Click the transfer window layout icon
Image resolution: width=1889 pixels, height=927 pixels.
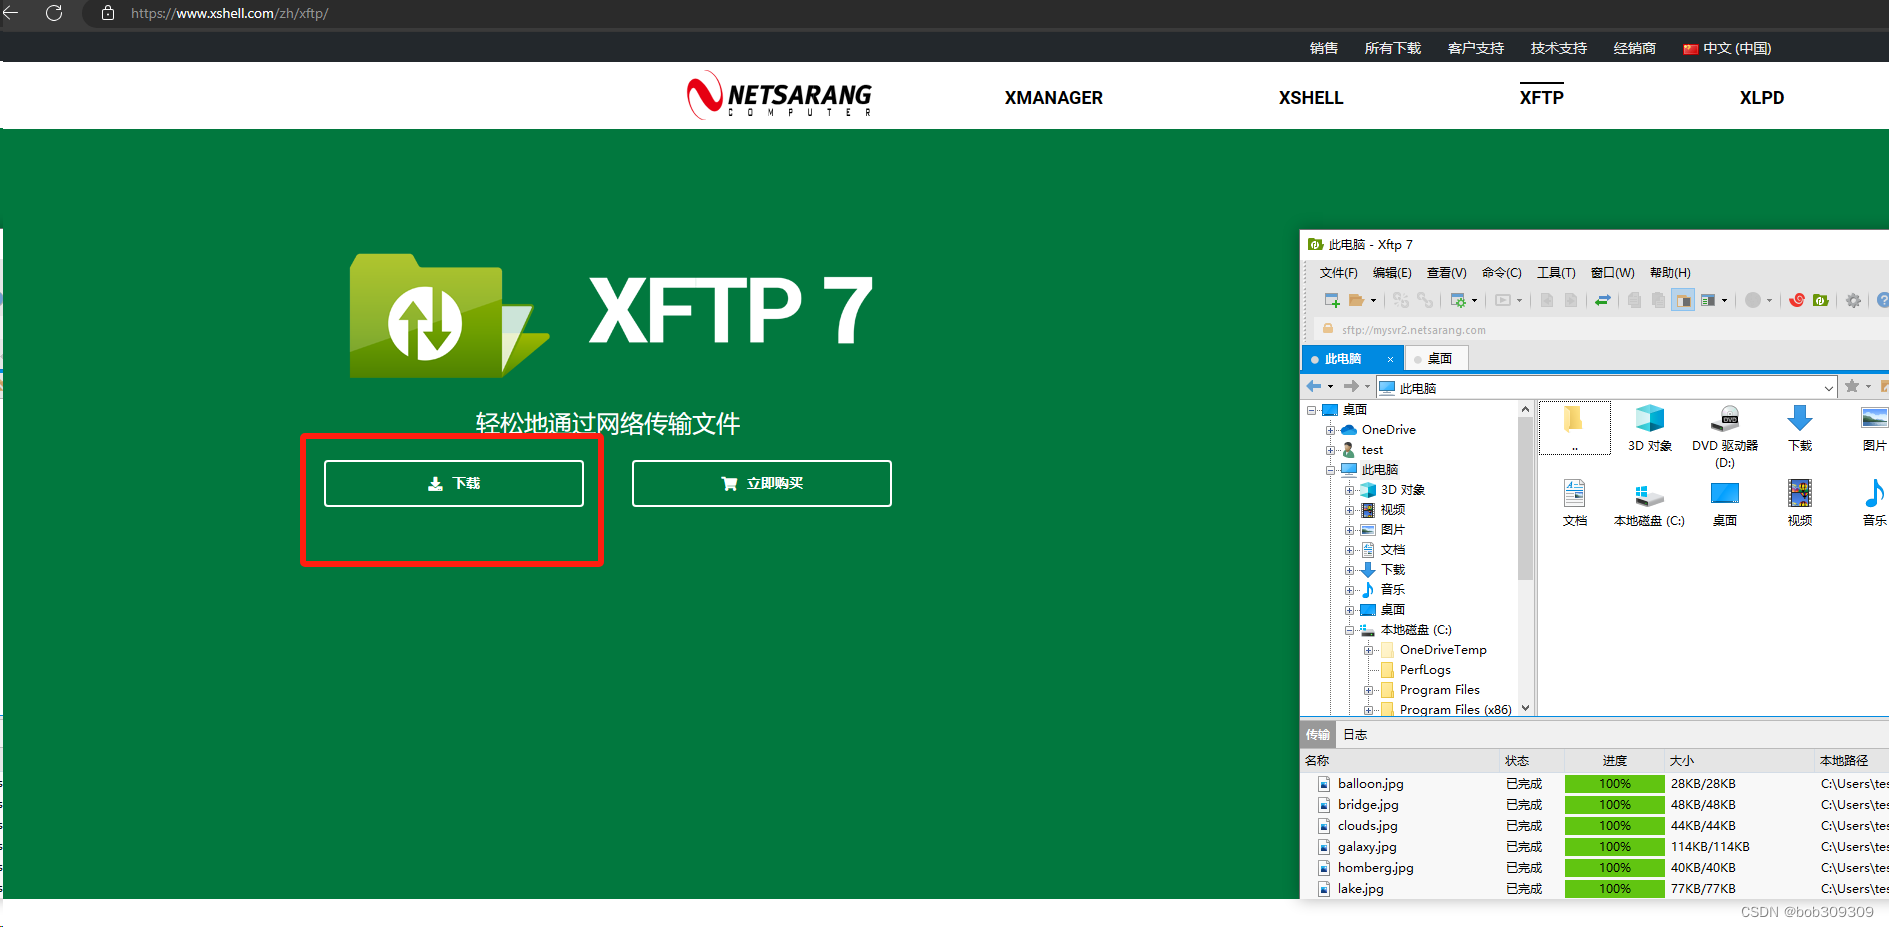(x=1708, y=300)
